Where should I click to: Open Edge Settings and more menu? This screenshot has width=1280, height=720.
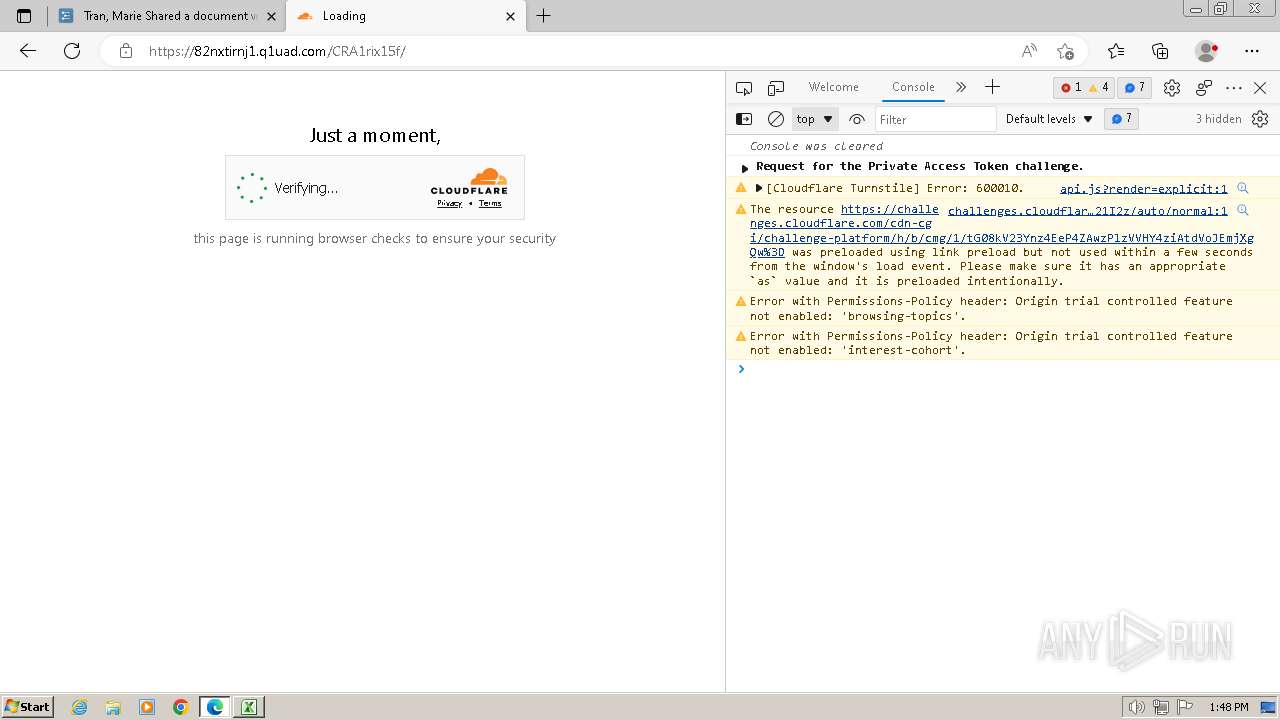tap(1252, 51)
